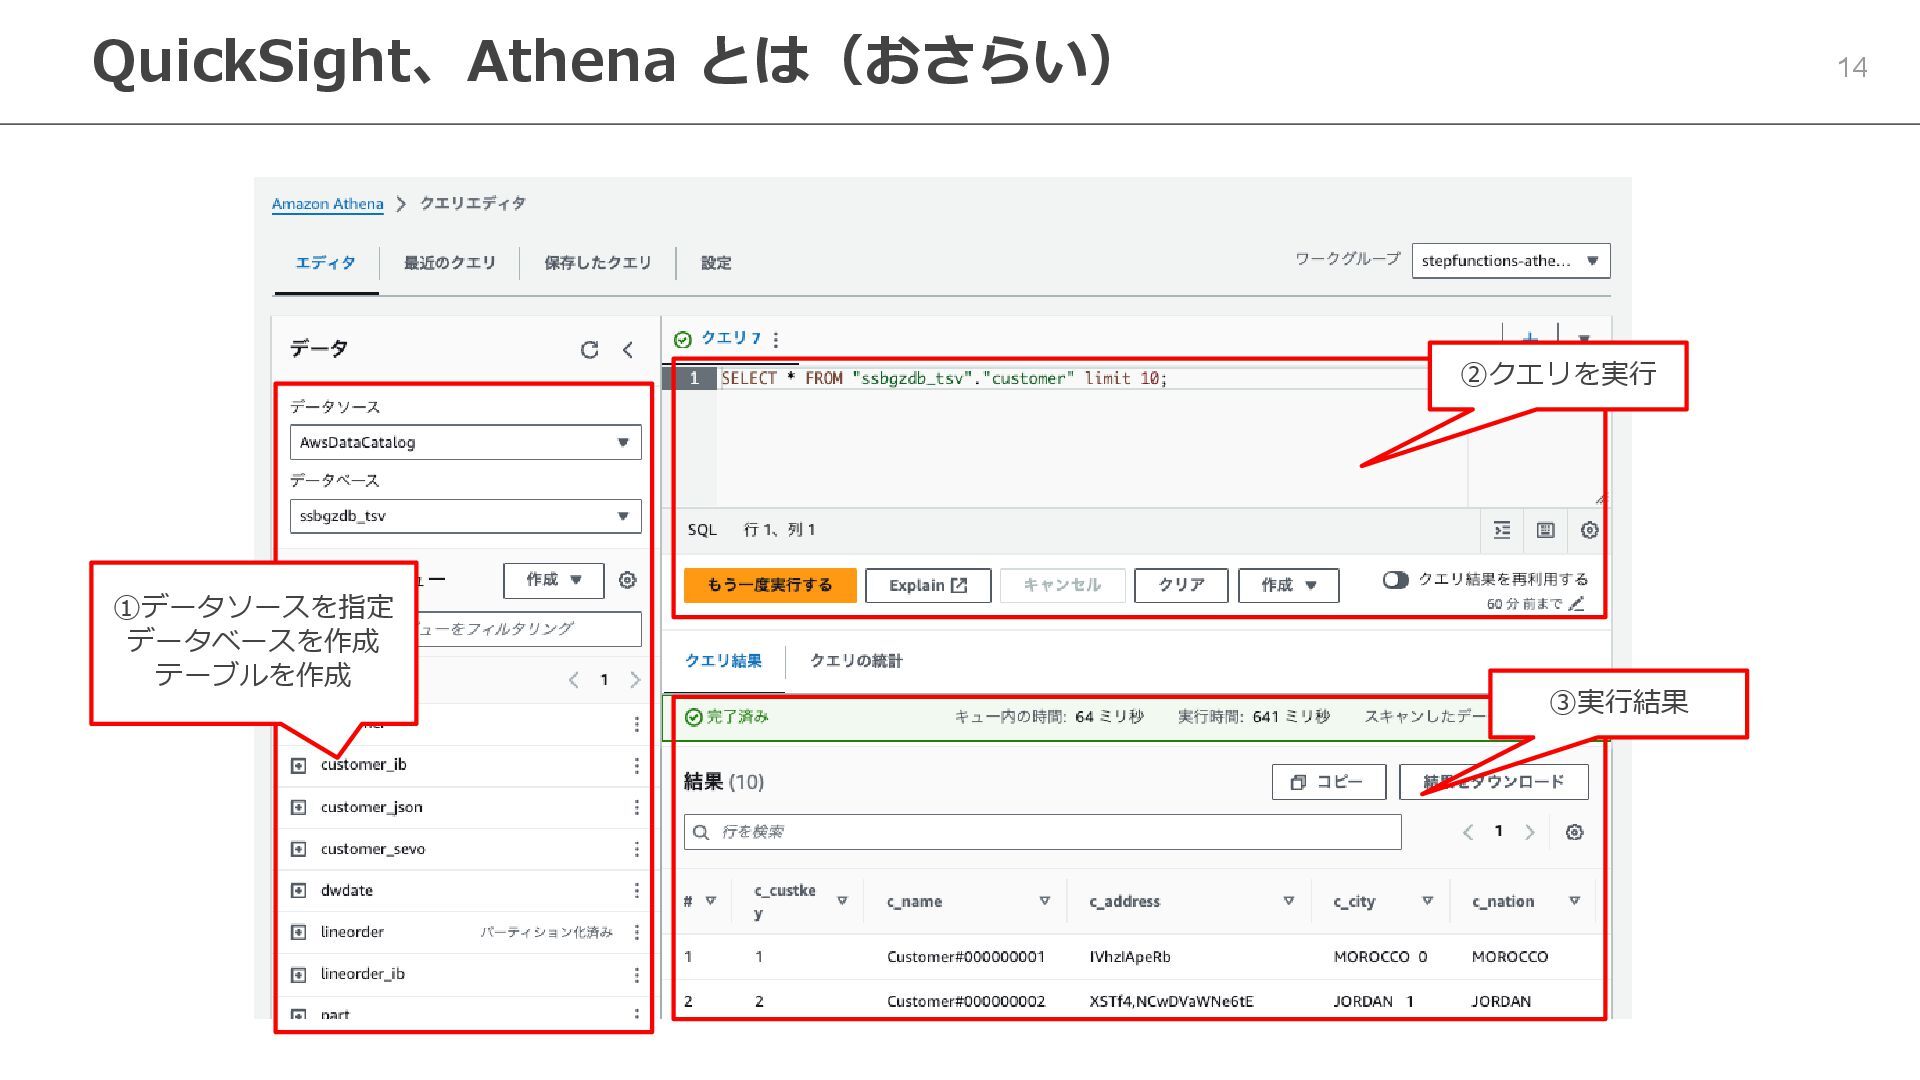Click the Copy results button
The width and height of the screenshot is (1920, 1080).
click(1329, 782)
